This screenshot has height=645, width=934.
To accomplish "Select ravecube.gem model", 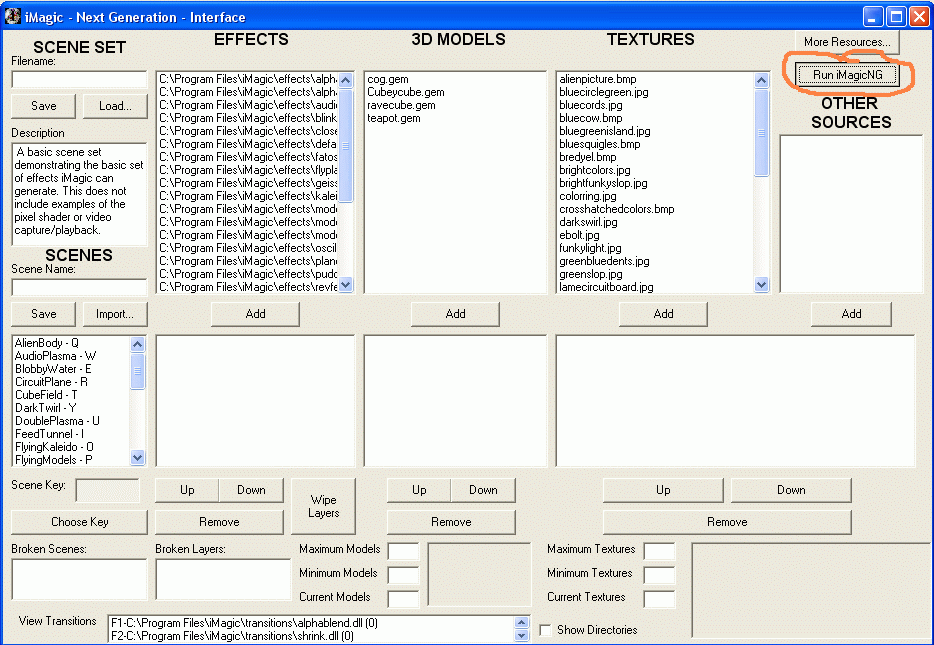I will [401, 105].
